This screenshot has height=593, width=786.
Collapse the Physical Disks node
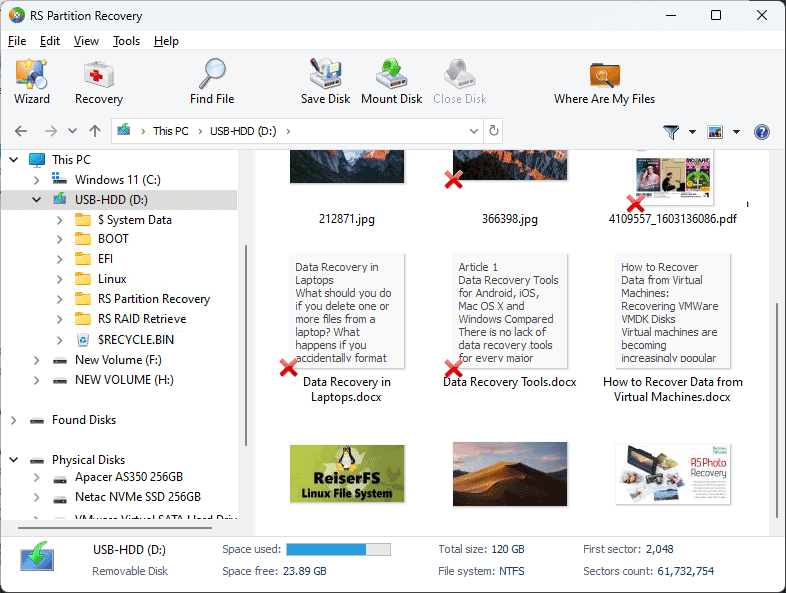pos(14,460)
